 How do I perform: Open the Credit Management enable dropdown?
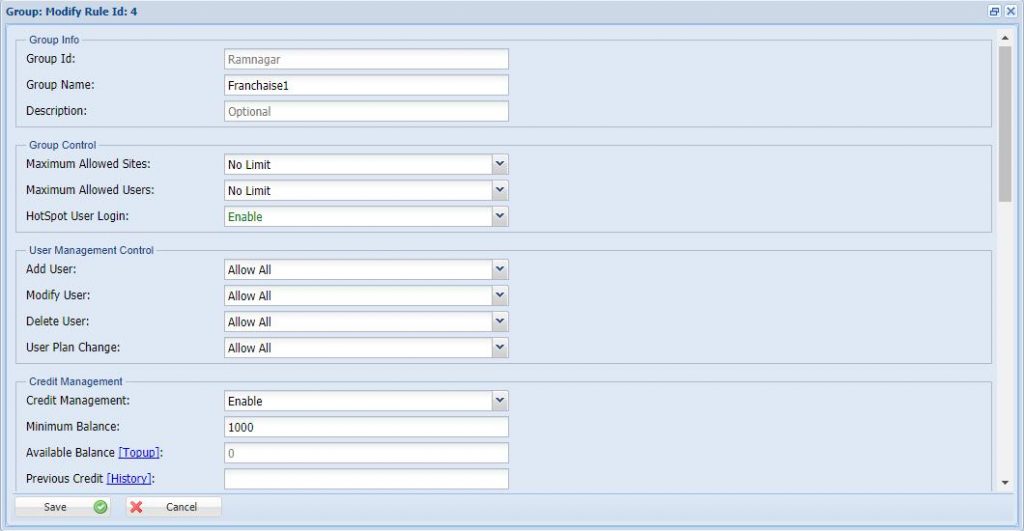click(x=500, y=400)
